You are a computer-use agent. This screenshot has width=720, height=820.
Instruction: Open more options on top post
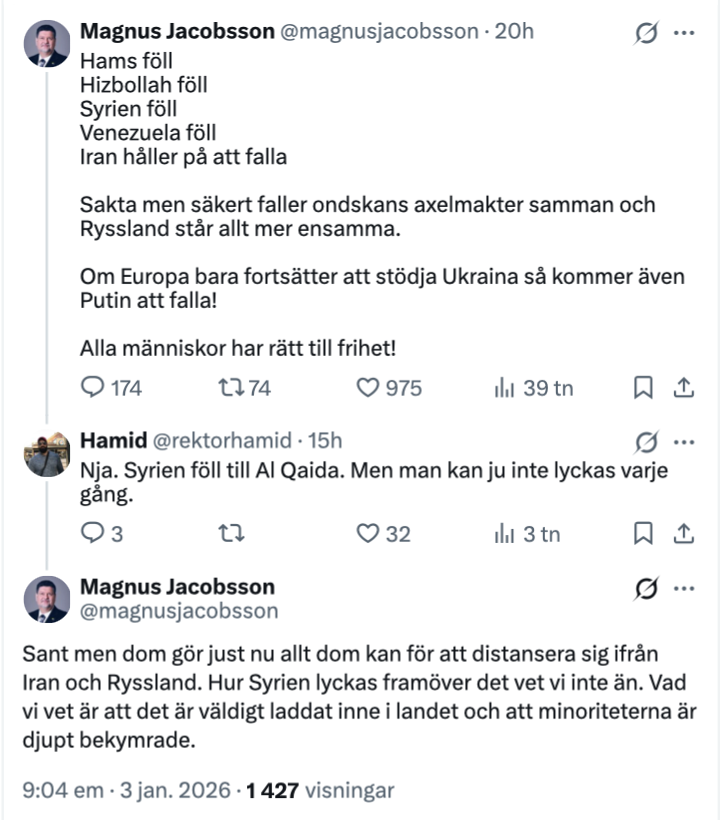(x=685, y=33)
